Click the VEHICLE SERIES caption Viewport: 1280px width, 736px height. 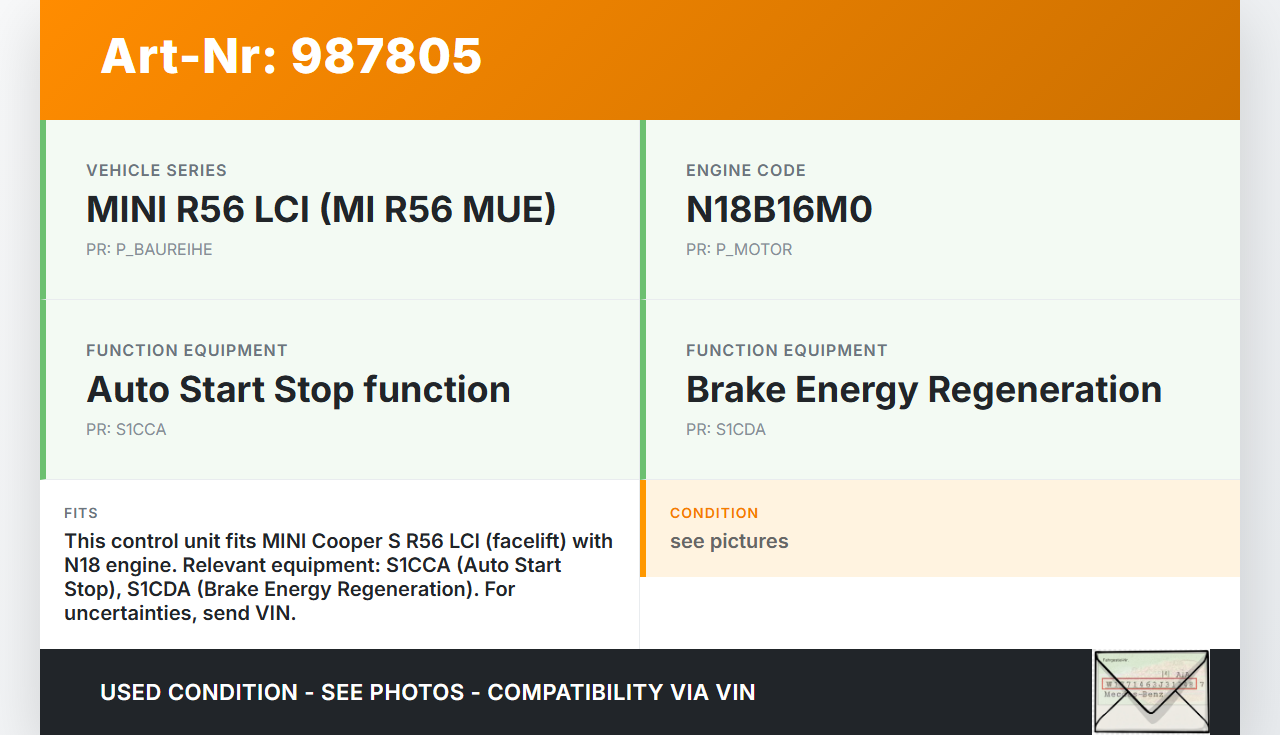click(x=156, y=170)
